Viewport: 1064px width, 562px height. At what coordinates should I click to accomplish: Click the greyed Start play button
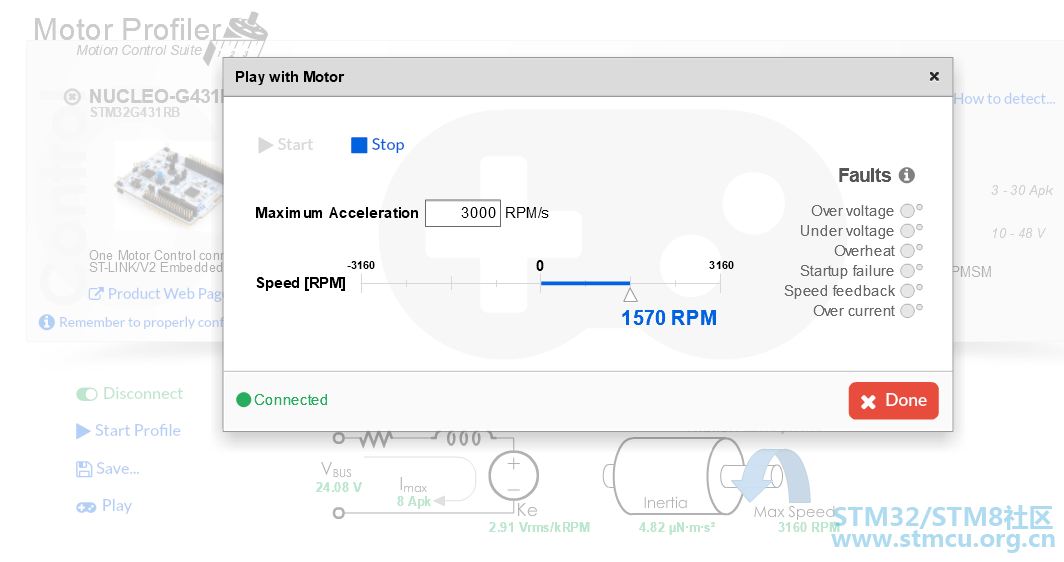click(x=286, y=145)
